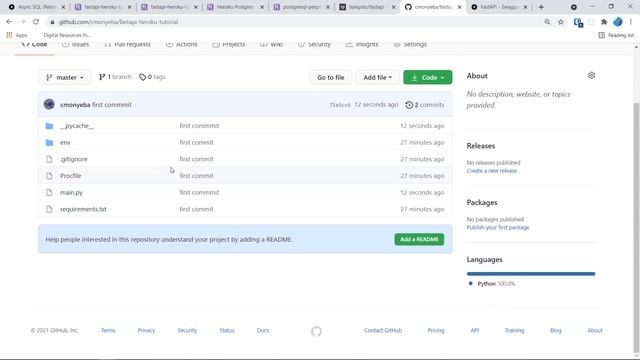Image resolution: width=640 pixels, height=360 pixels.
Task: Click the main.py file icon
Action: (x=49, y=192)
